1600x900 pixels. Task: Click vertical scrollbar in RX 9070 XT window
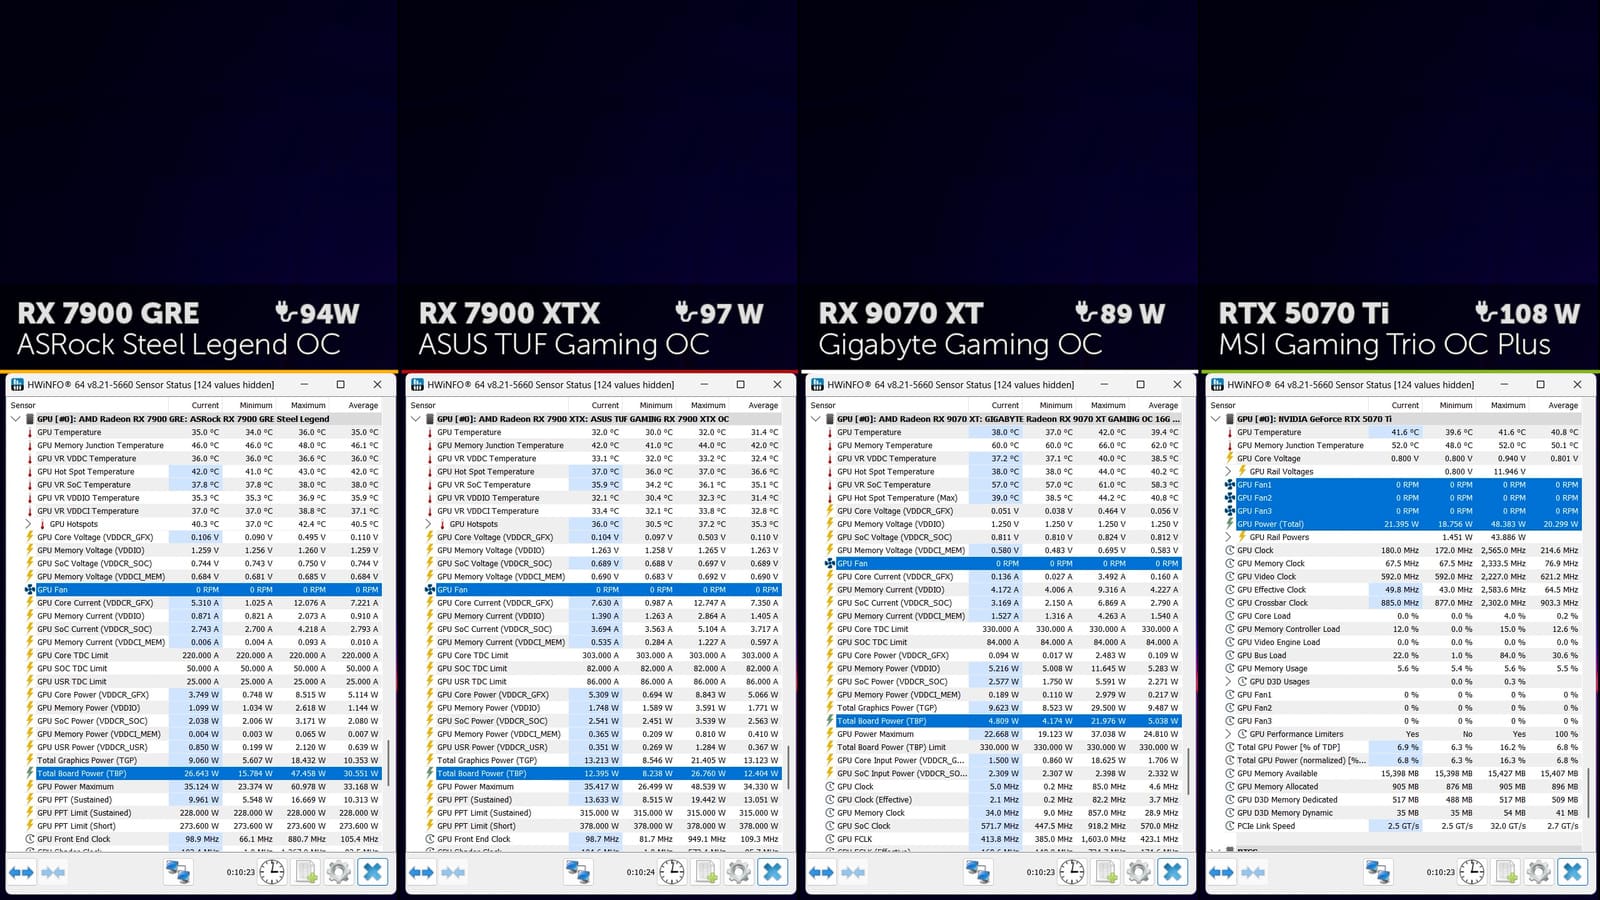coord(1189,770)
